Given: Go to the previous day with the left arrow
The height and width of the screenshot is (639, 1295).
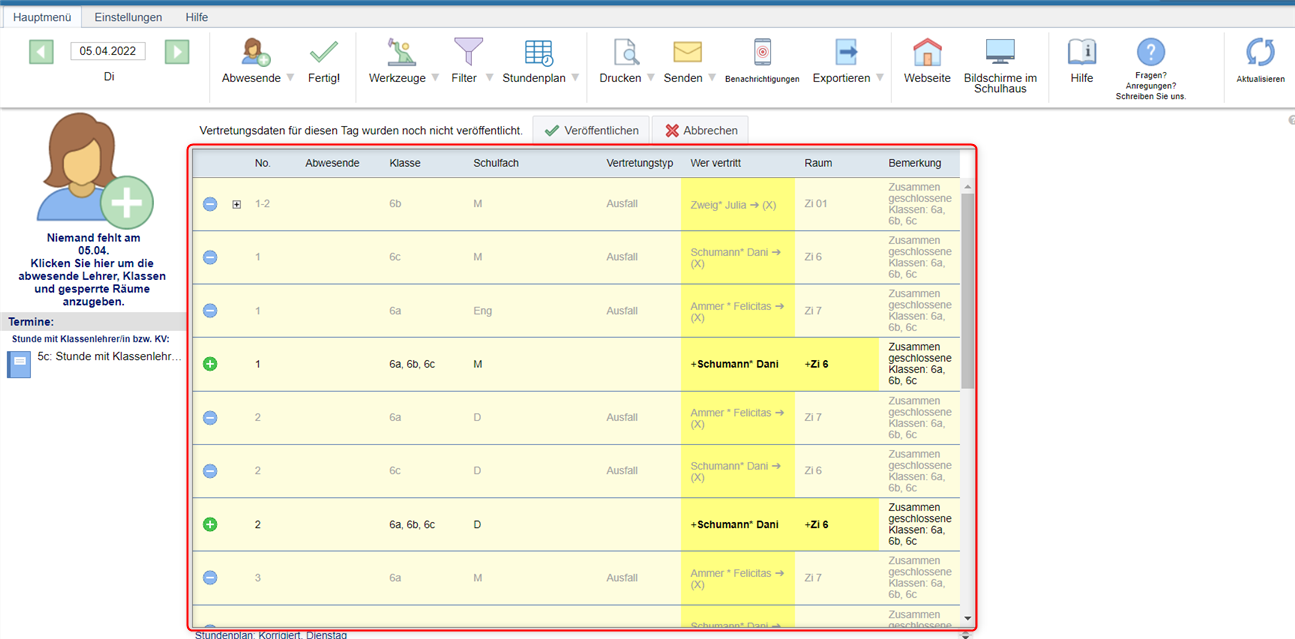Looking at the screenshot, I should coord(42,52).
